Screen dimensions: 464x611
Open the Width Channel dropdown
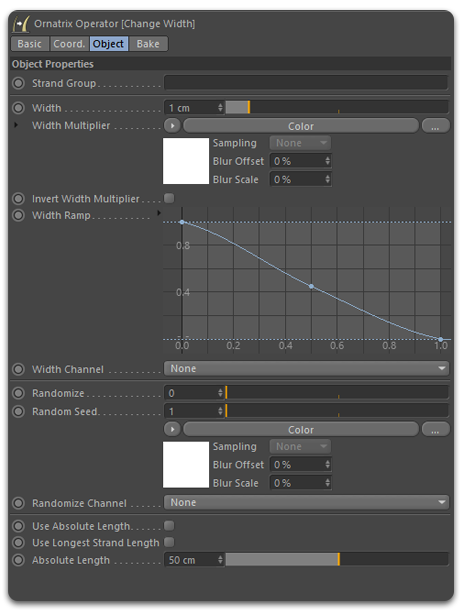[x=306, y=369]
